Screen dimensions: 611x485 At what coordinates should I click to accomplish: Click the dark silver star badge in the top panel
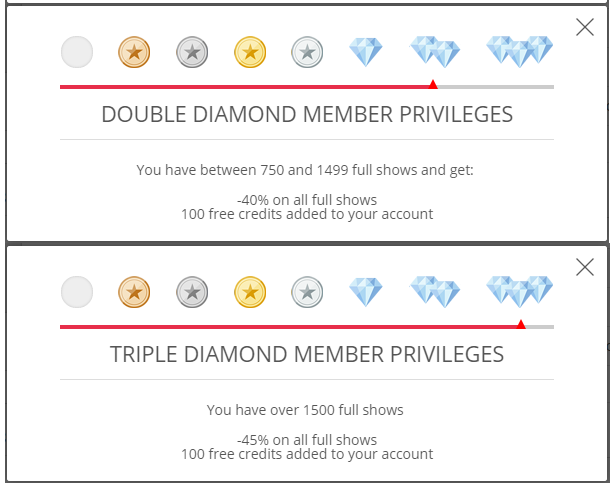pos(192,51)
